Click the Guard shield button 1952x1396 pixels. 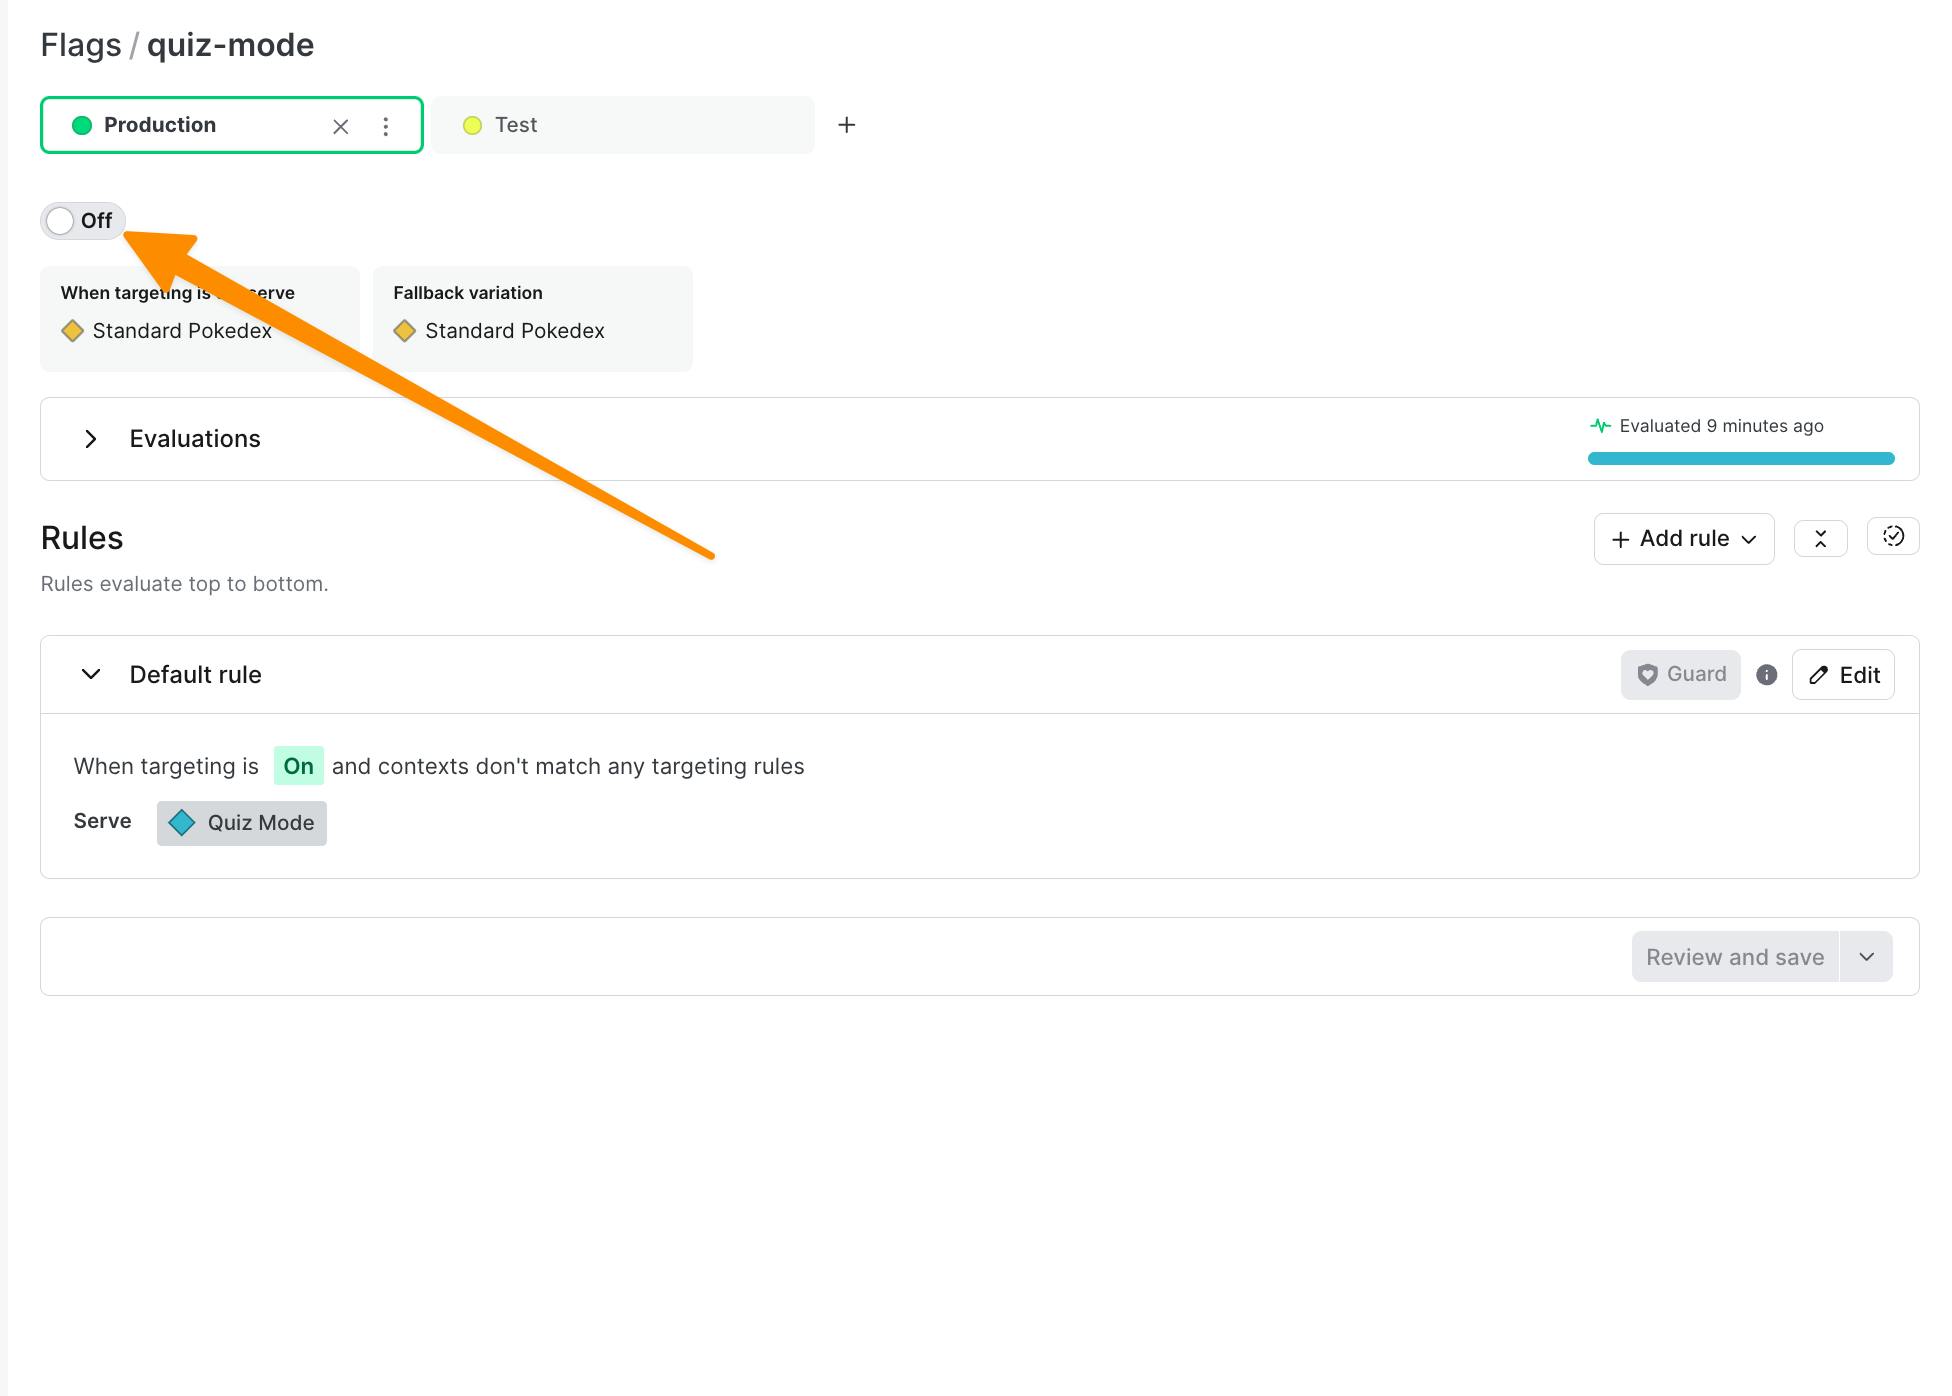click(1680, 675)
